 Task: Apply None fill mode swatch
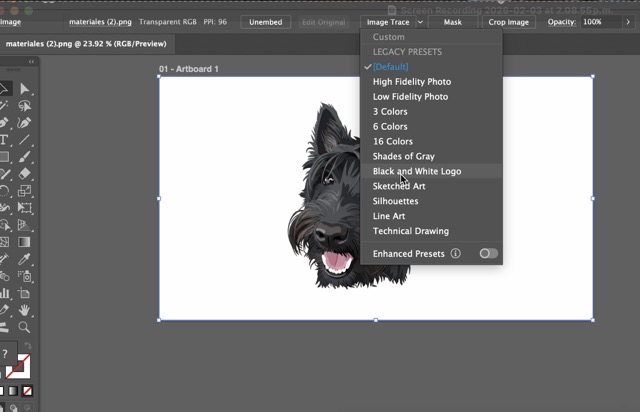tap(27, 391)
